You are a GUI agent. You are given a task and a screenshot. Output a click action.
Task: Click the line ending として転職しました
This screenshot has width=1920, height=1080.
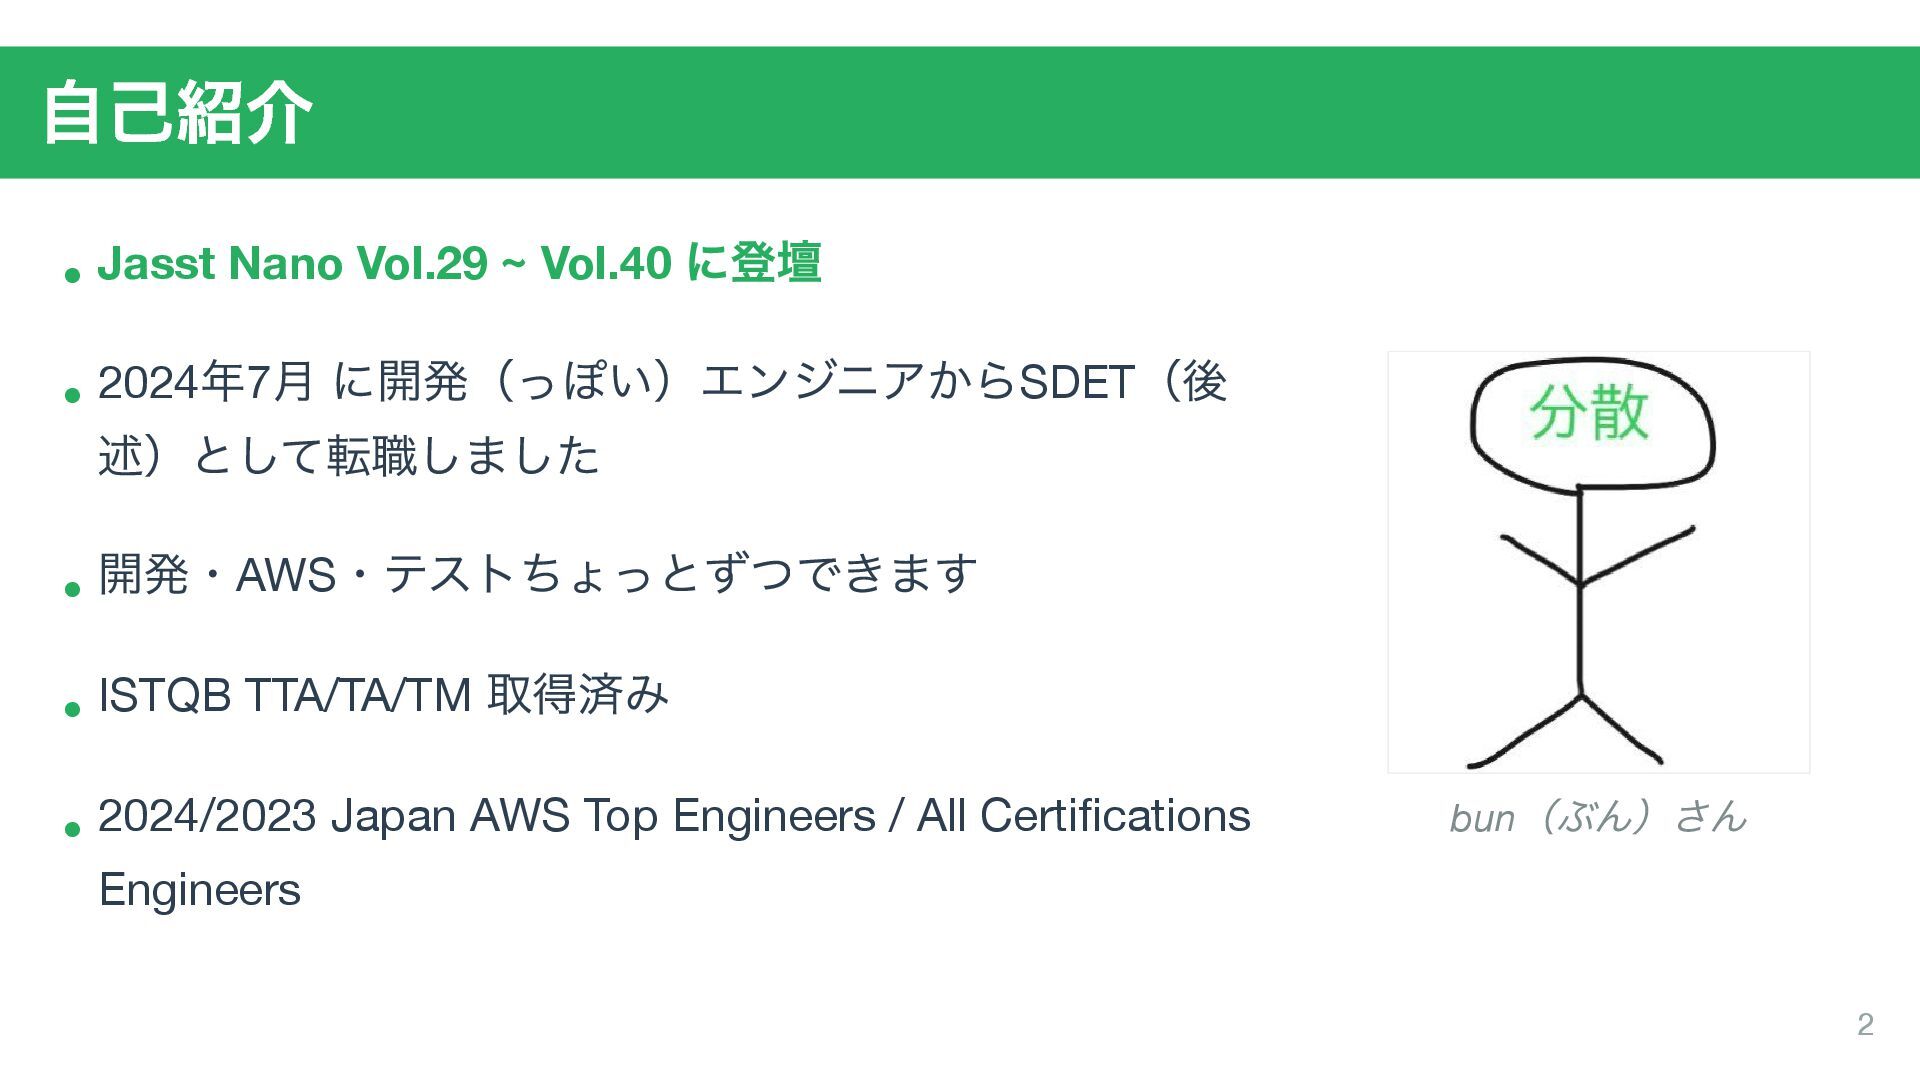tap(350, 456)
